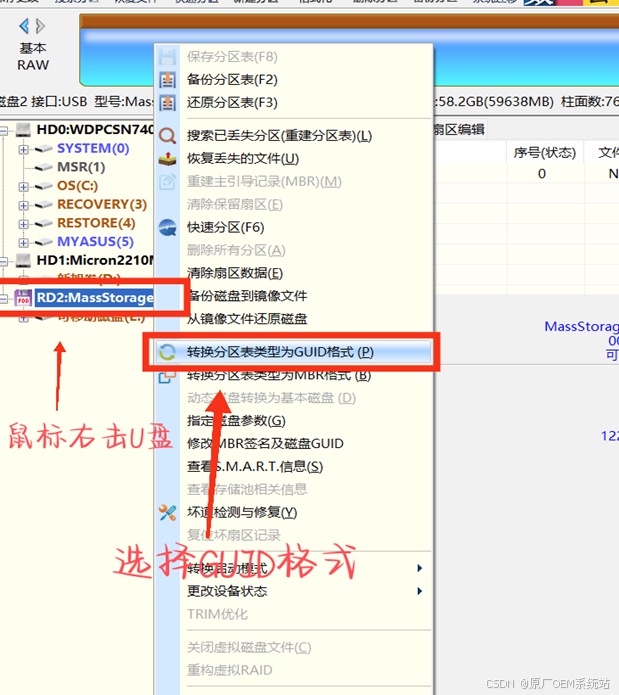Select RESTORE(4) partition in tree
Viewport: 619px width, 695px height.
click(96, 223)
